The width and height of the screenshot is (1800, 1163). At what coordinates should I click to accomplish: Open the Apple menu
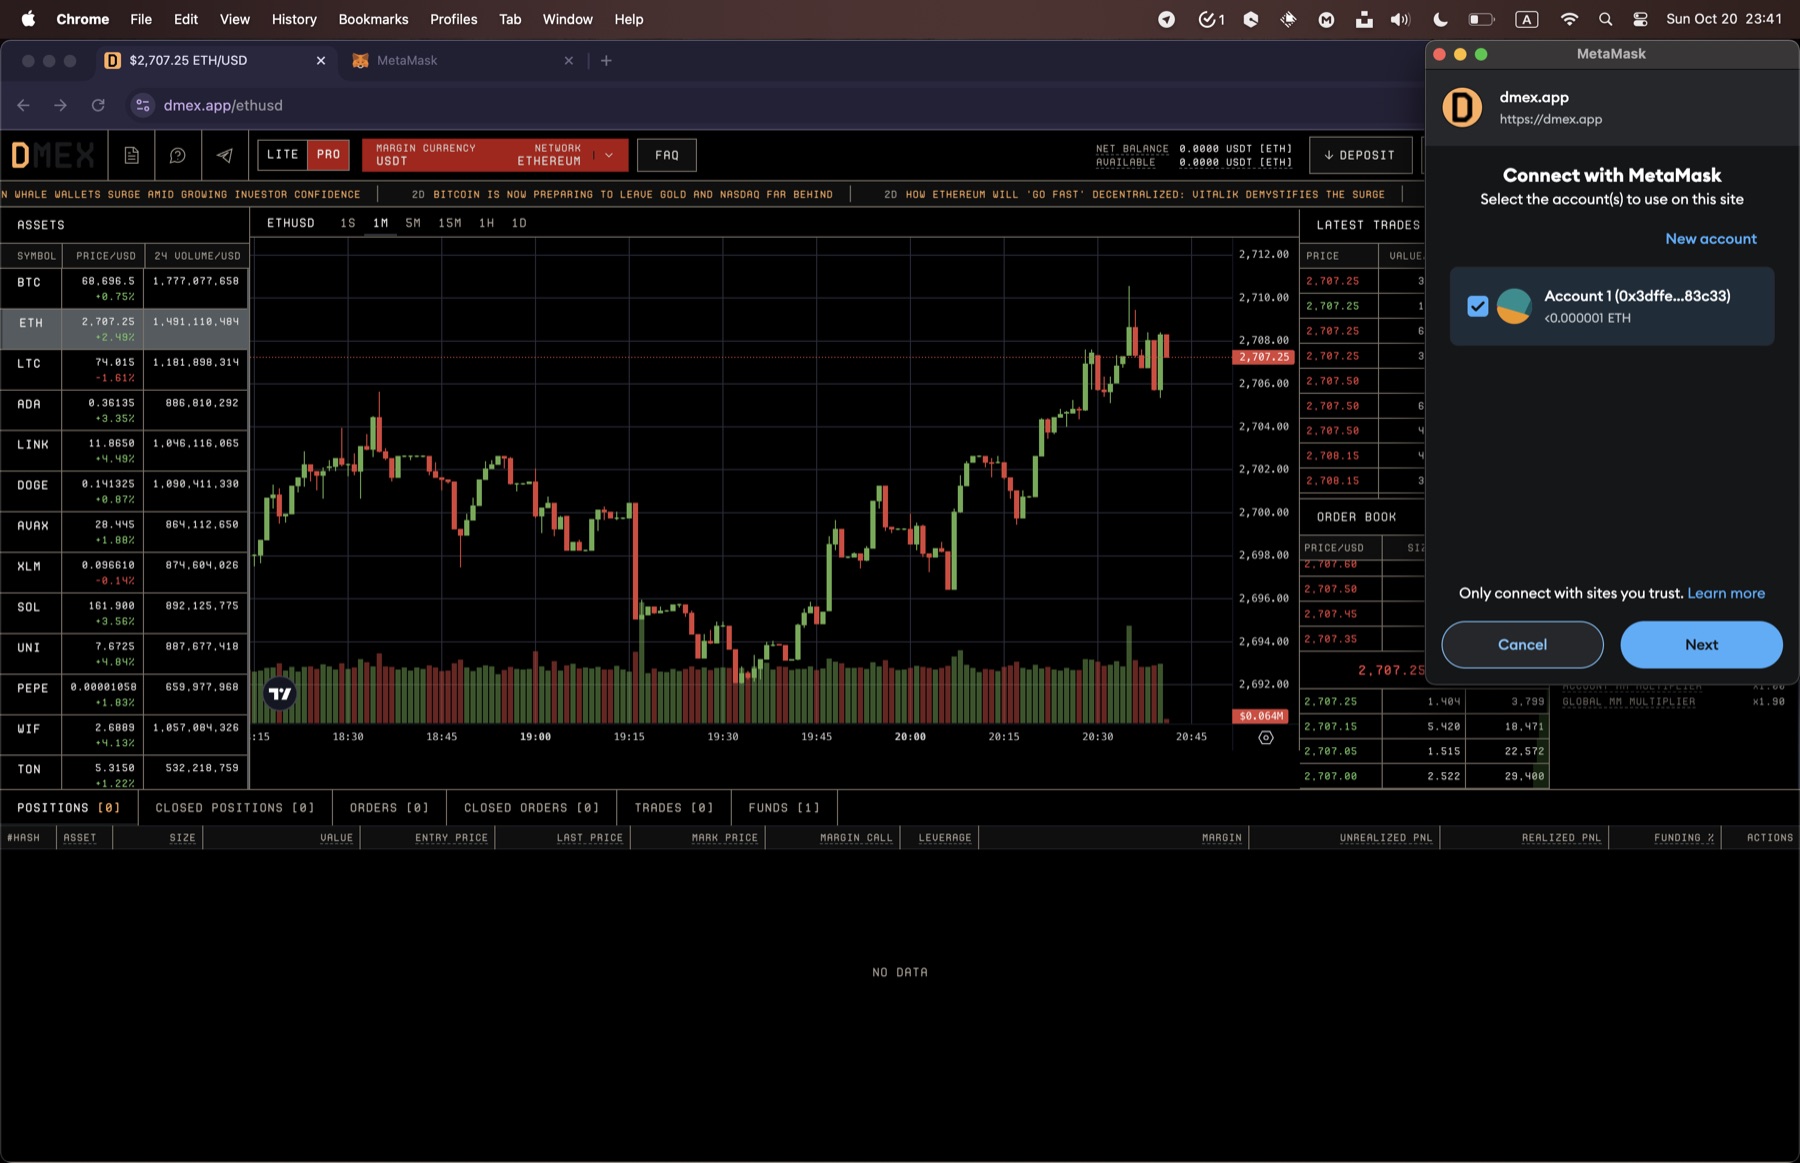coord(28,19)
